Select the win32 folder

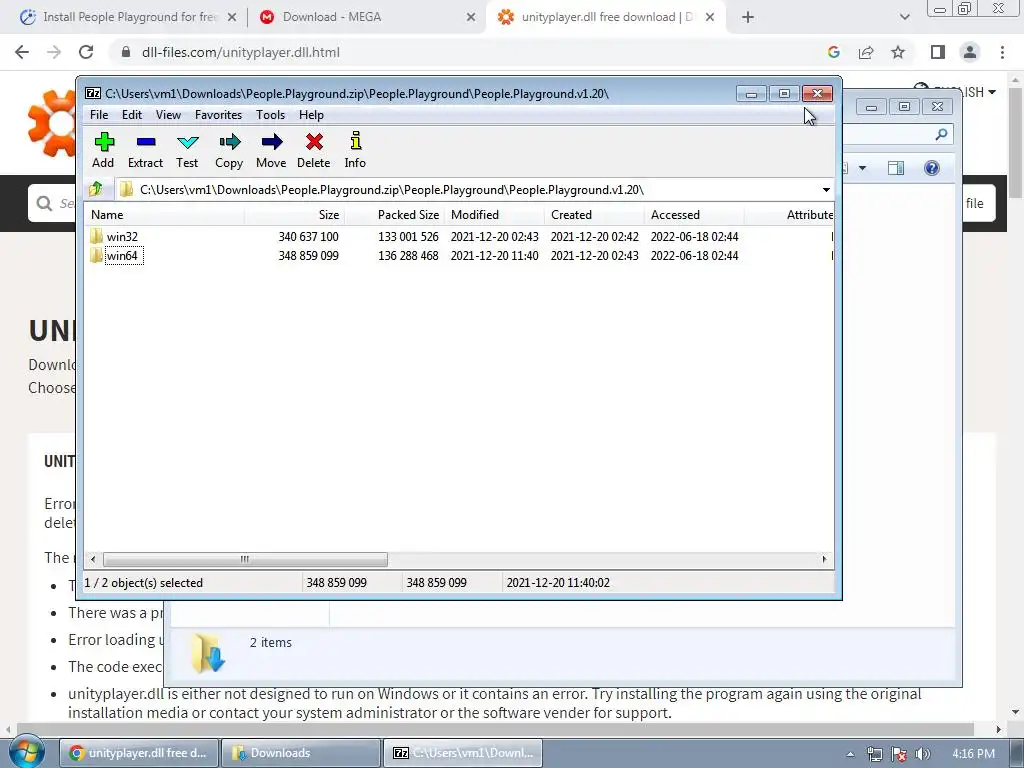[122, 236]
